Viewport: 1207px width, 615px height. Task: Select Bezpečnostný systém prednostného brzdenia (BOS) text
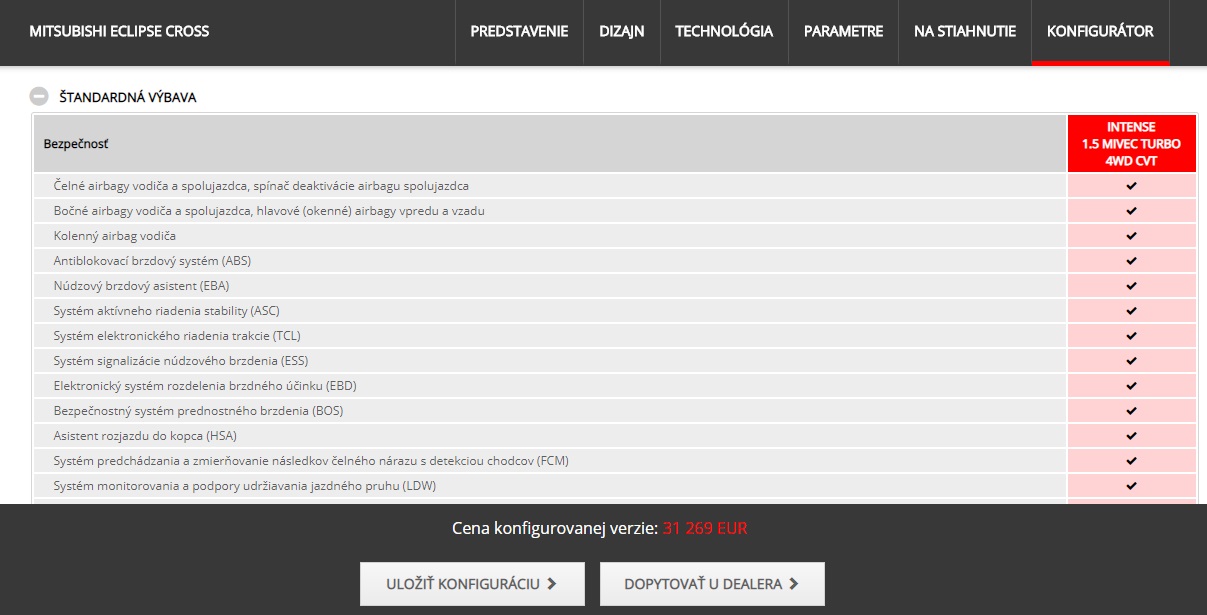click(199, 411)
